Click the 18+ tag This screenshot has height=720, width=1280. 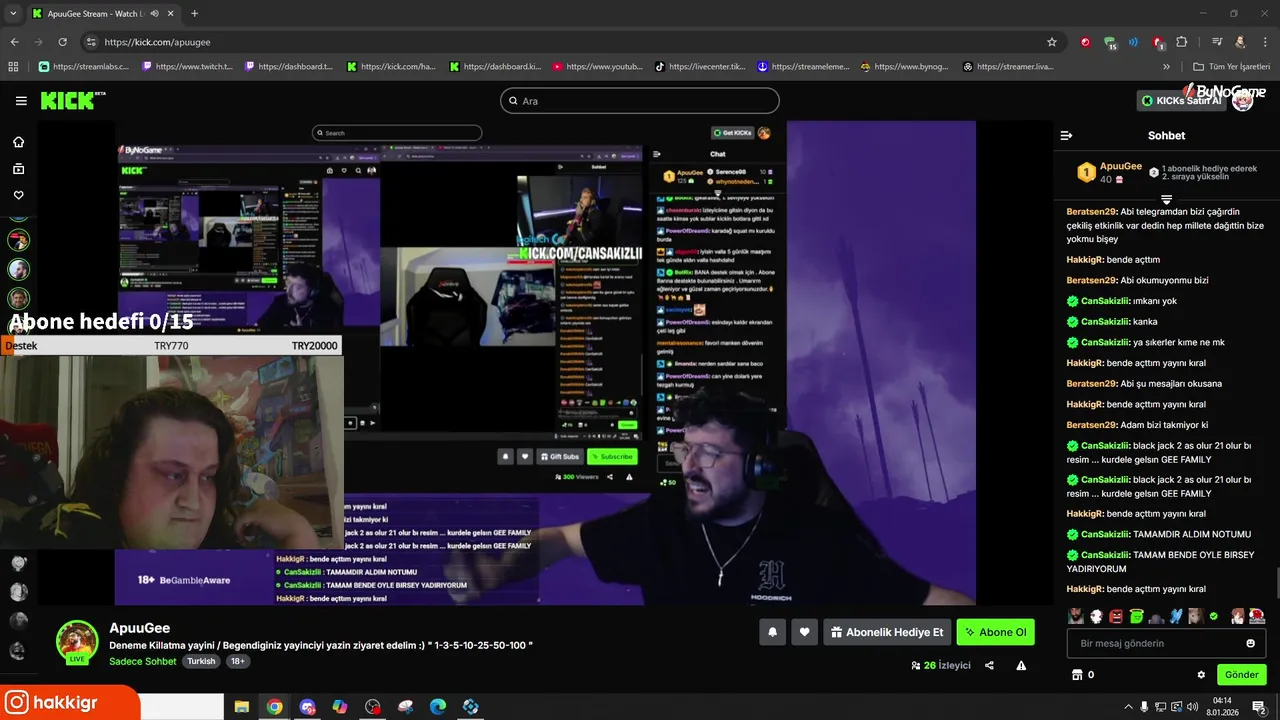(237, 661)
